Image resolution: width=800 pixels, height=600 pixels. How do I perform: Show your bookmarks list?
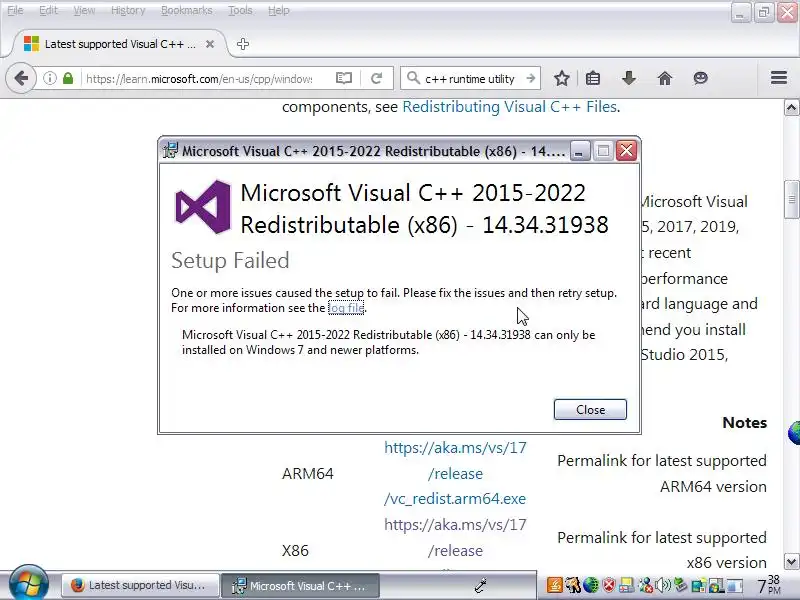coord(593,79)
